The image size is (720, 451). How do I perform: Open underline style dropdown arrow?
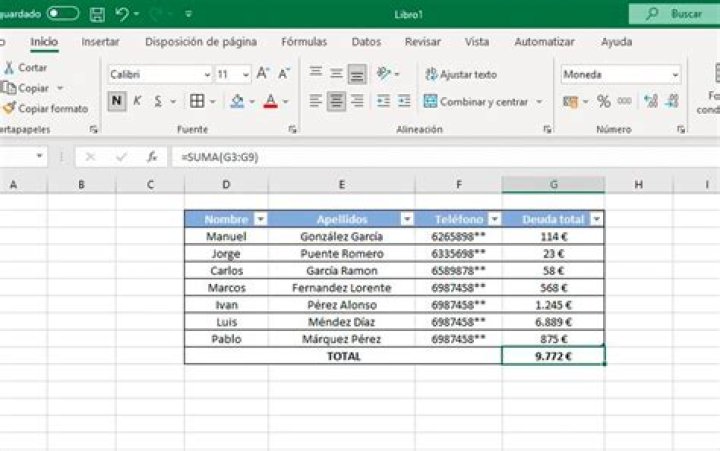click(173, 101)
